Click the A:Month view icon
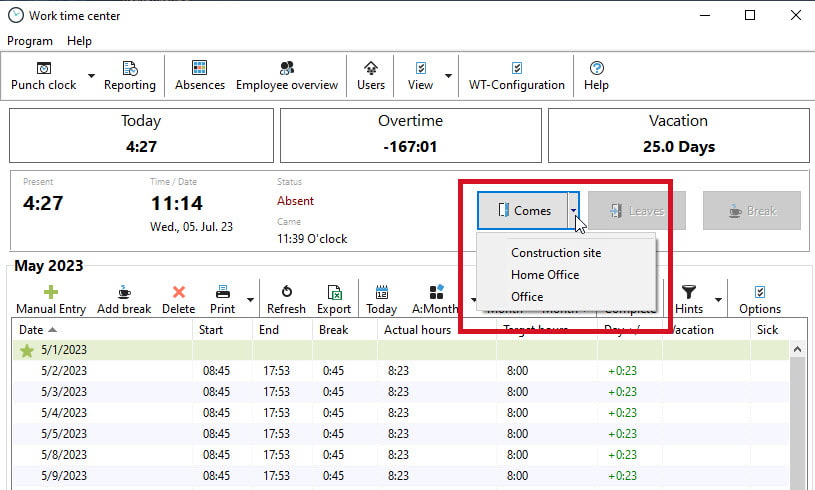The height and width of the screenshot is (490, 815). click(436, 300)
